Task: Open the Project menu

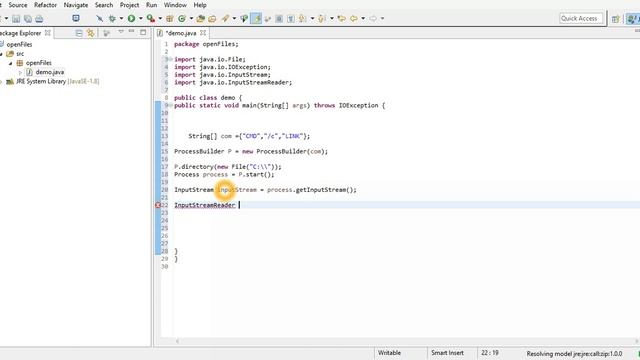Action: click(x=129, y=5)
